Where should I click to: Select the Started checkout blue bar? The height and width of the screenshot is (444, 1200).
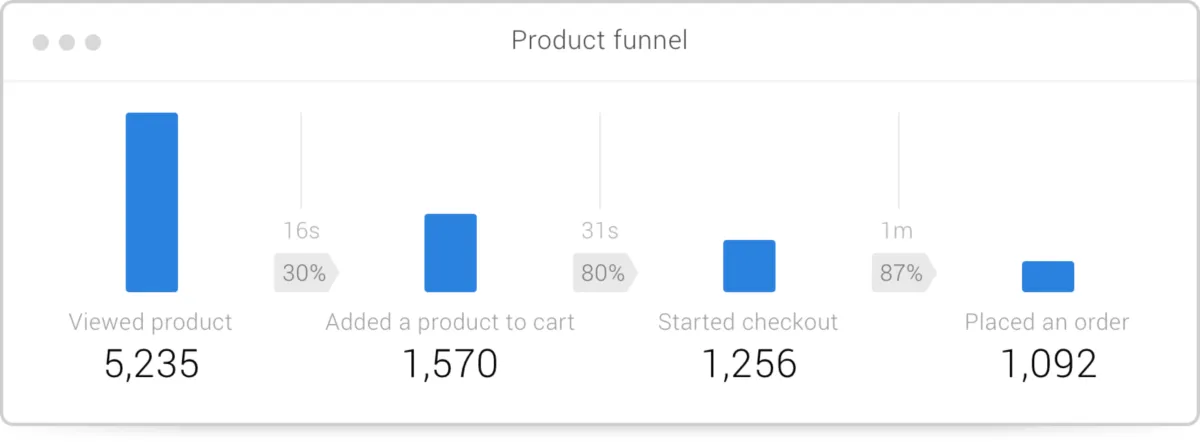click(x=749, y=266)
